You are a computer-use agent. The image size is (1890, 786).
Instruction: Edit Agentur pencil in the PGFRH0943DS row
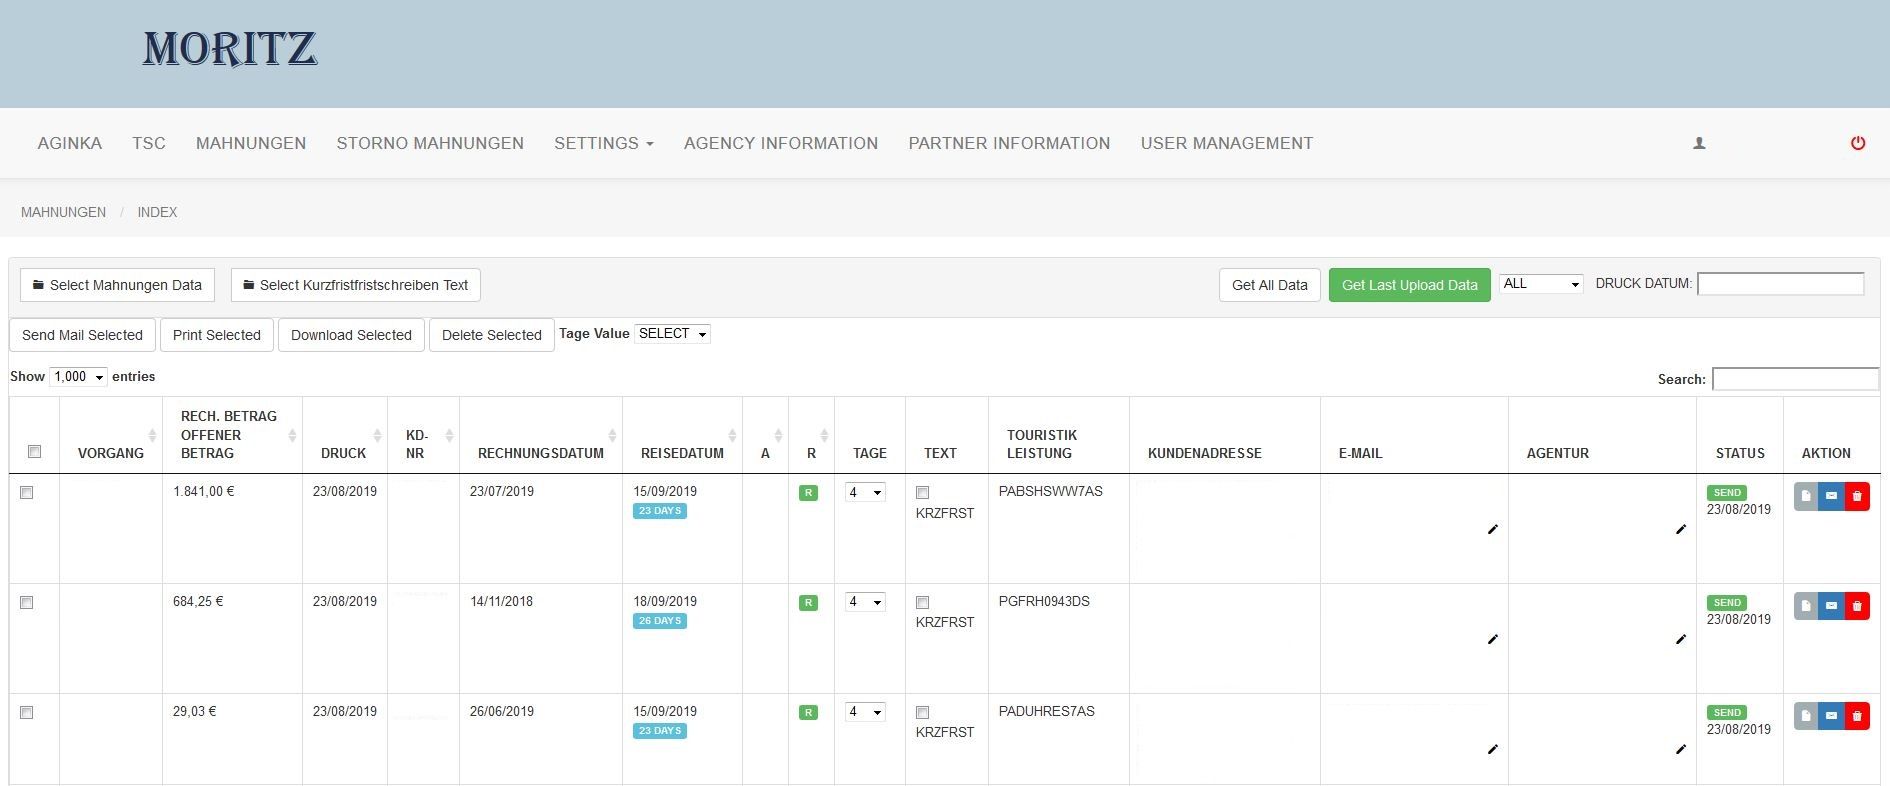click(x=1680, y=639)
